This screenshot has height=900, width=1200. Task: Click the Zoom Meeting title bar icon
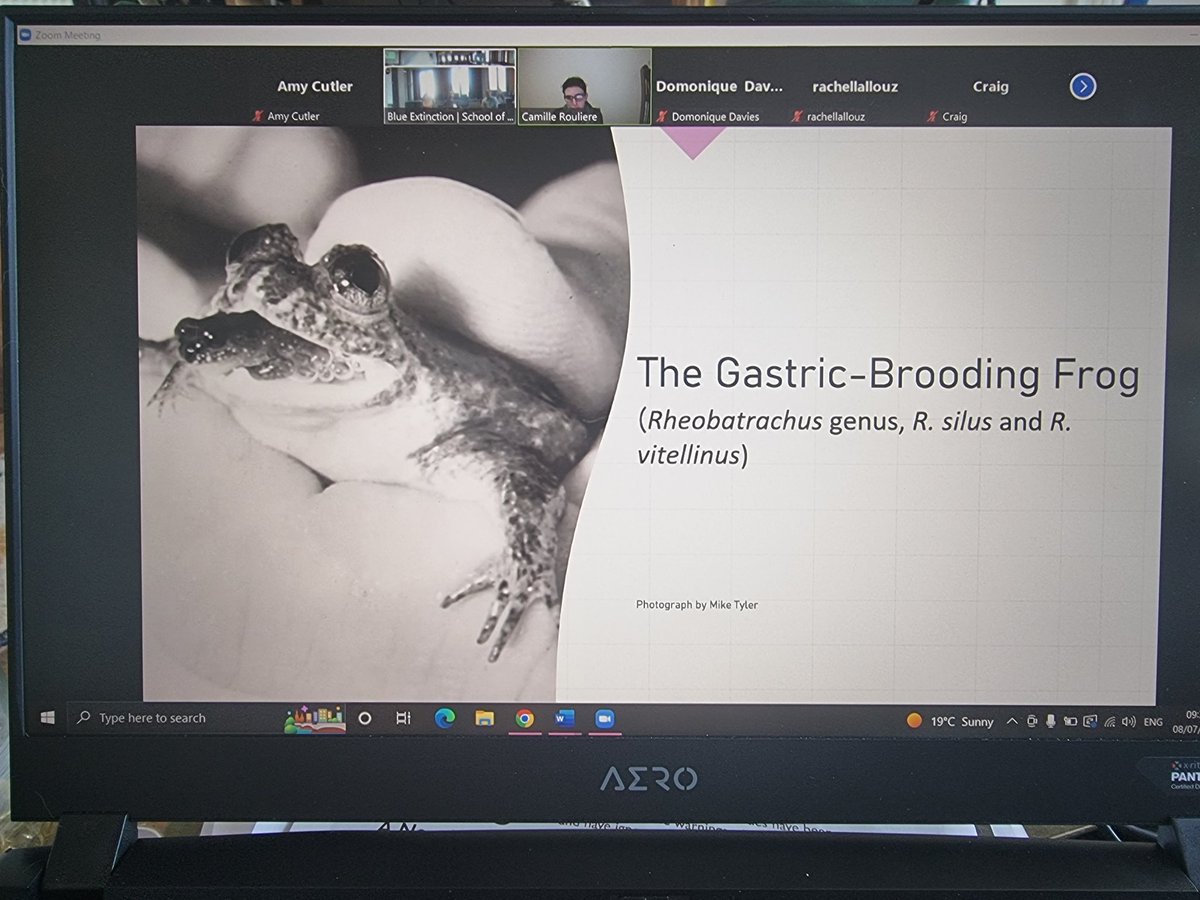[x=26, y=35]
